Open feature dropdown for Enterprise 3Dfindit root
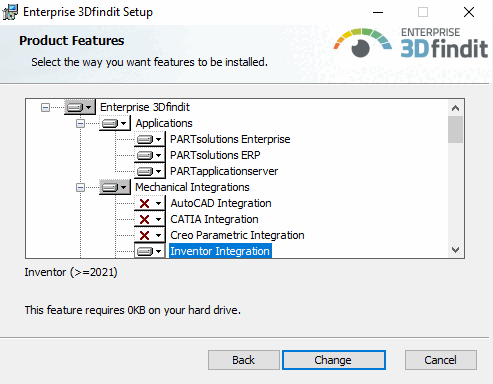 [x=80, y=107]
